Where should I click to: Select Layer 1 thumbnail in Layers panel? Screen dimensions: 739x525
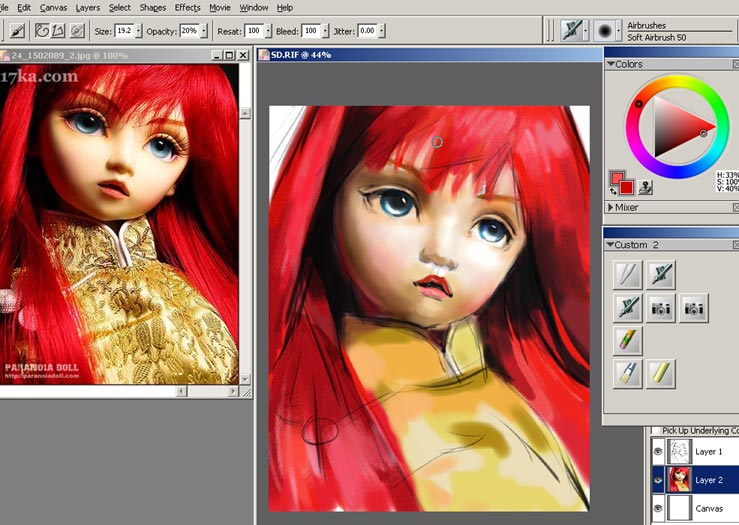[679, 451]
